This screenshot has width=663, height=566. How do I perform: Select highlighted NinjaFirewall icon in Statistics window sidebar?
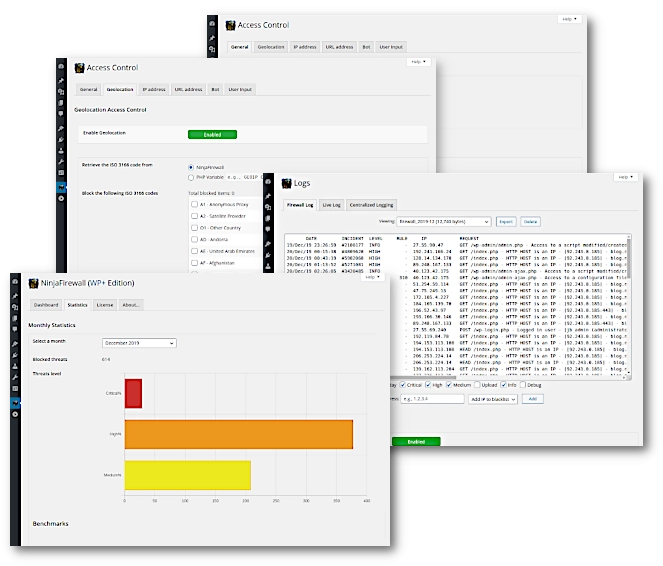click(x=15, y=403)
